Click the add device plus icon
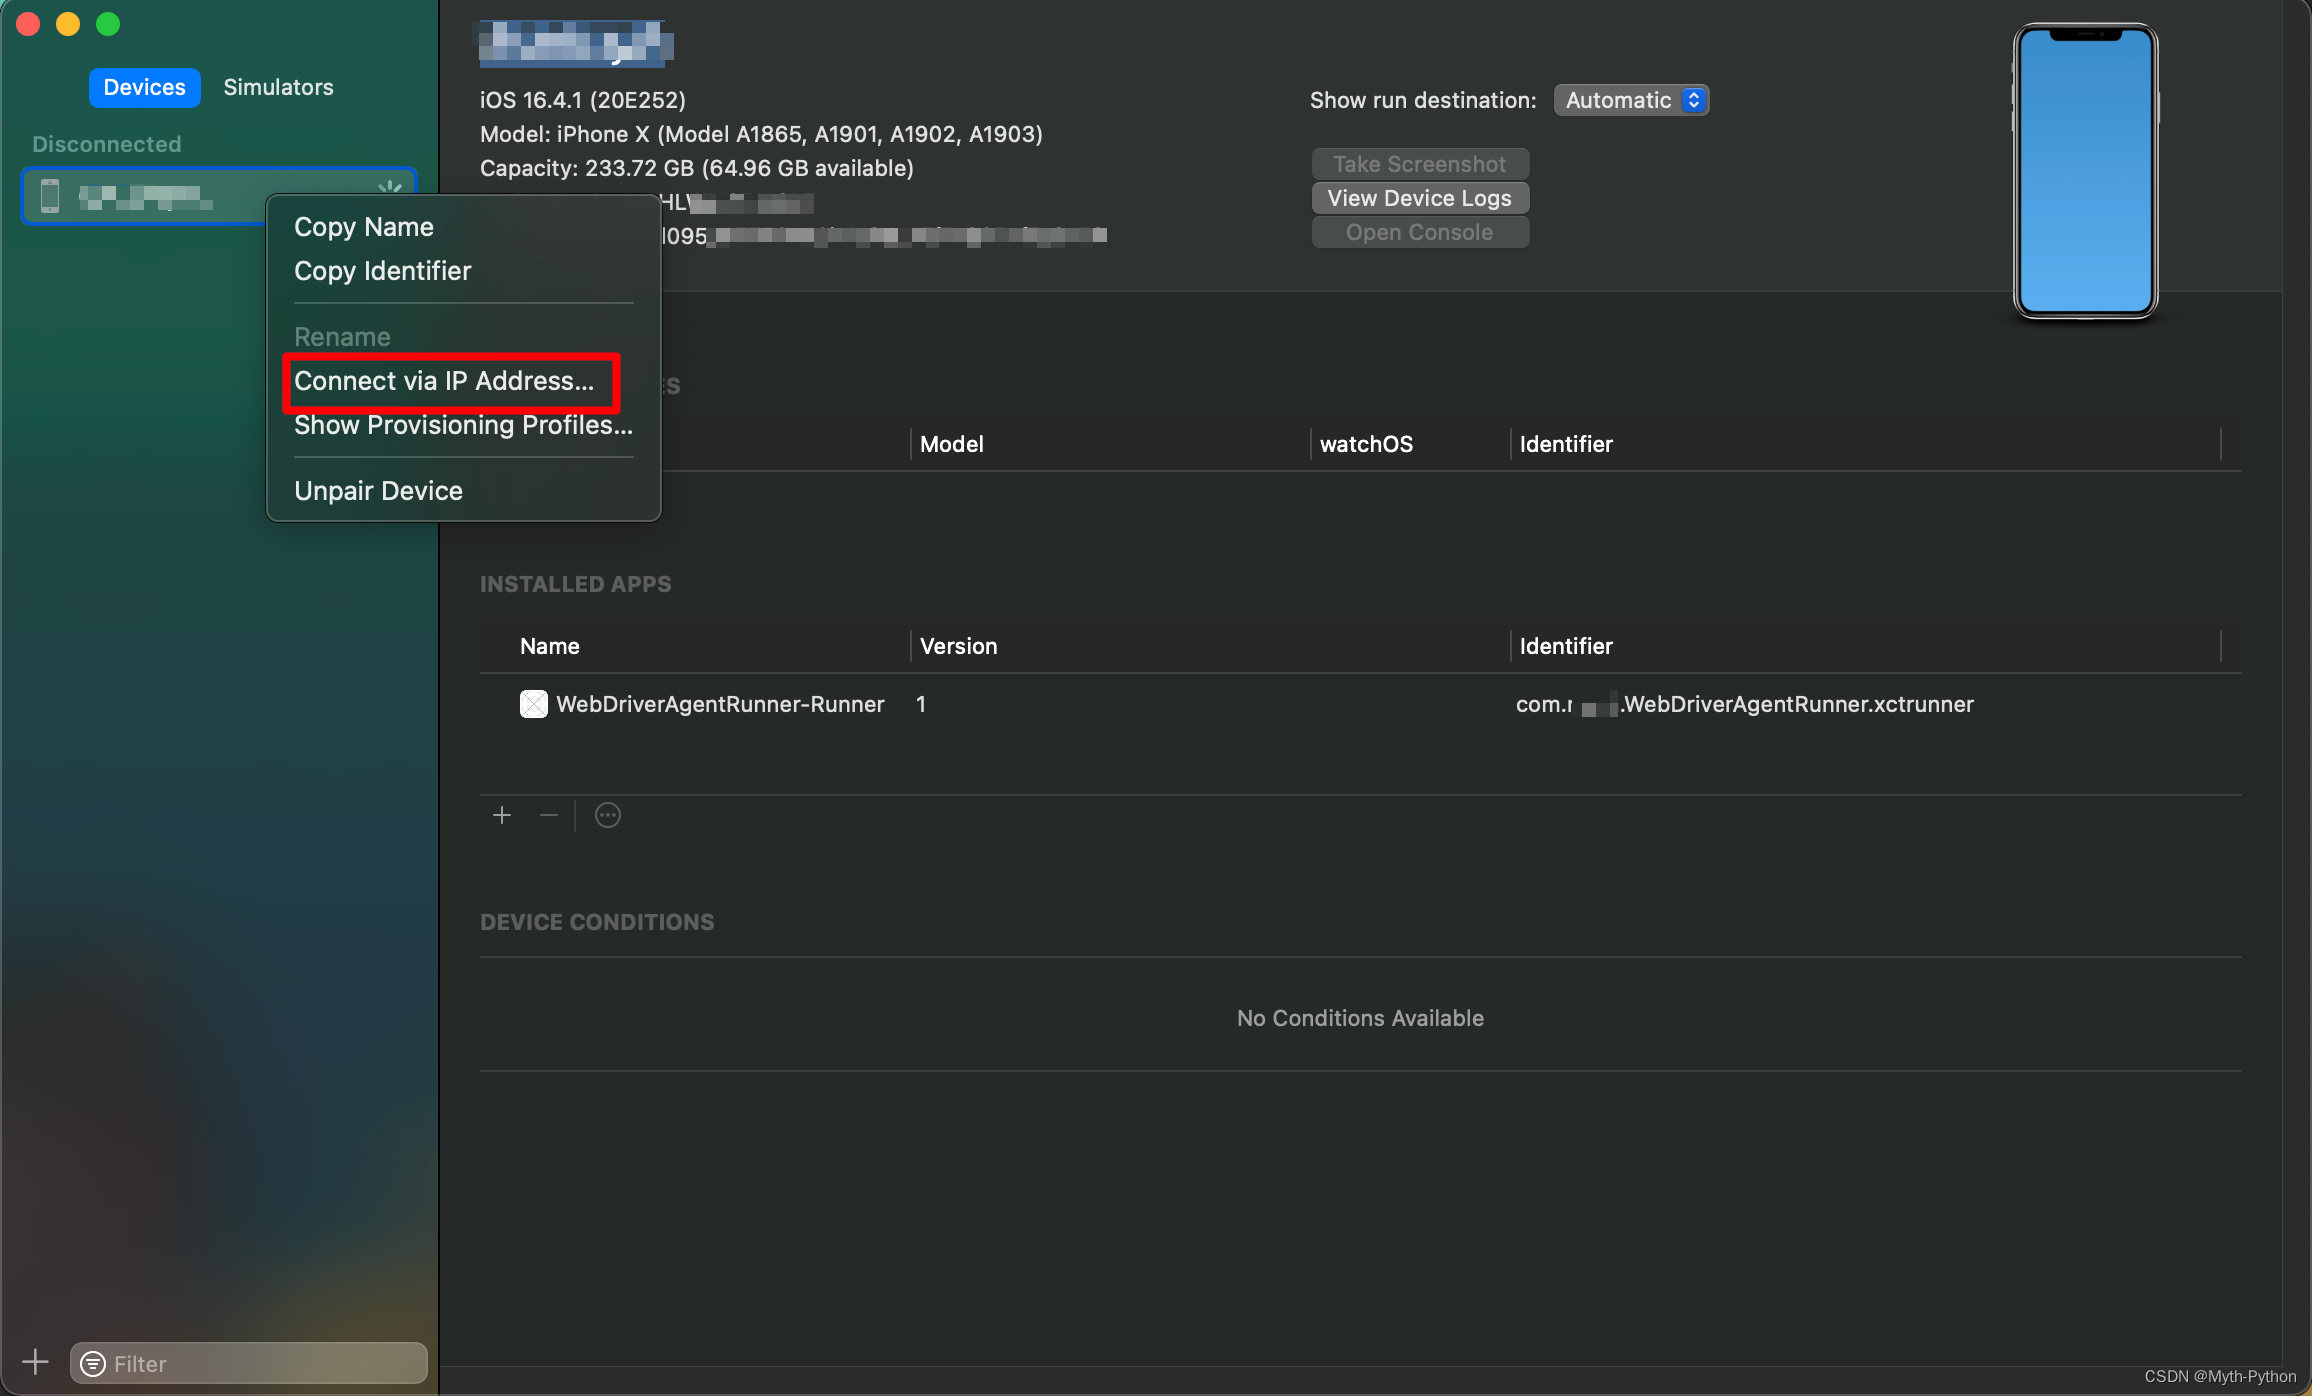Image resolution: width=2312 pixels, height=1396 pixels. (x=35, y=1361)
